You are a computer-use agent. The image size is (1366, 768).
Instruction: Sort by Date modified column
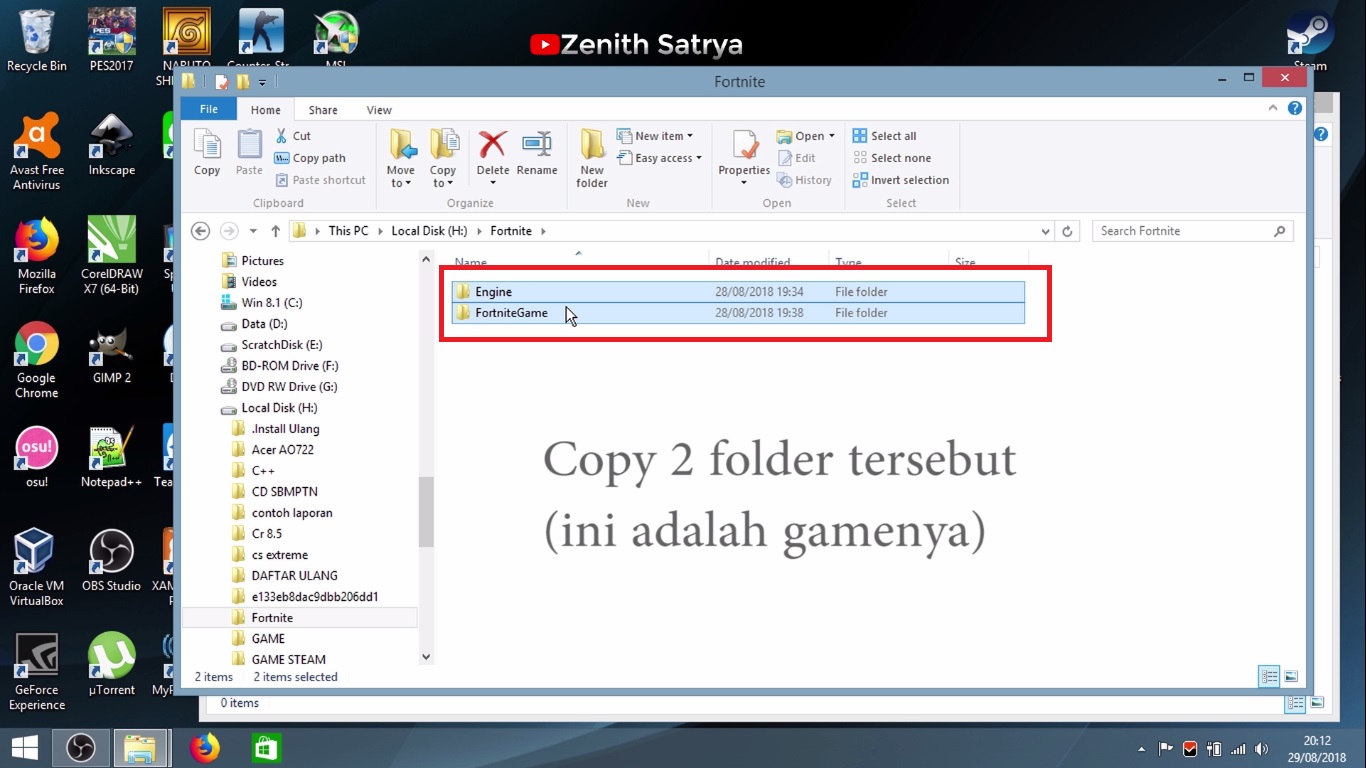coord(752,262)
